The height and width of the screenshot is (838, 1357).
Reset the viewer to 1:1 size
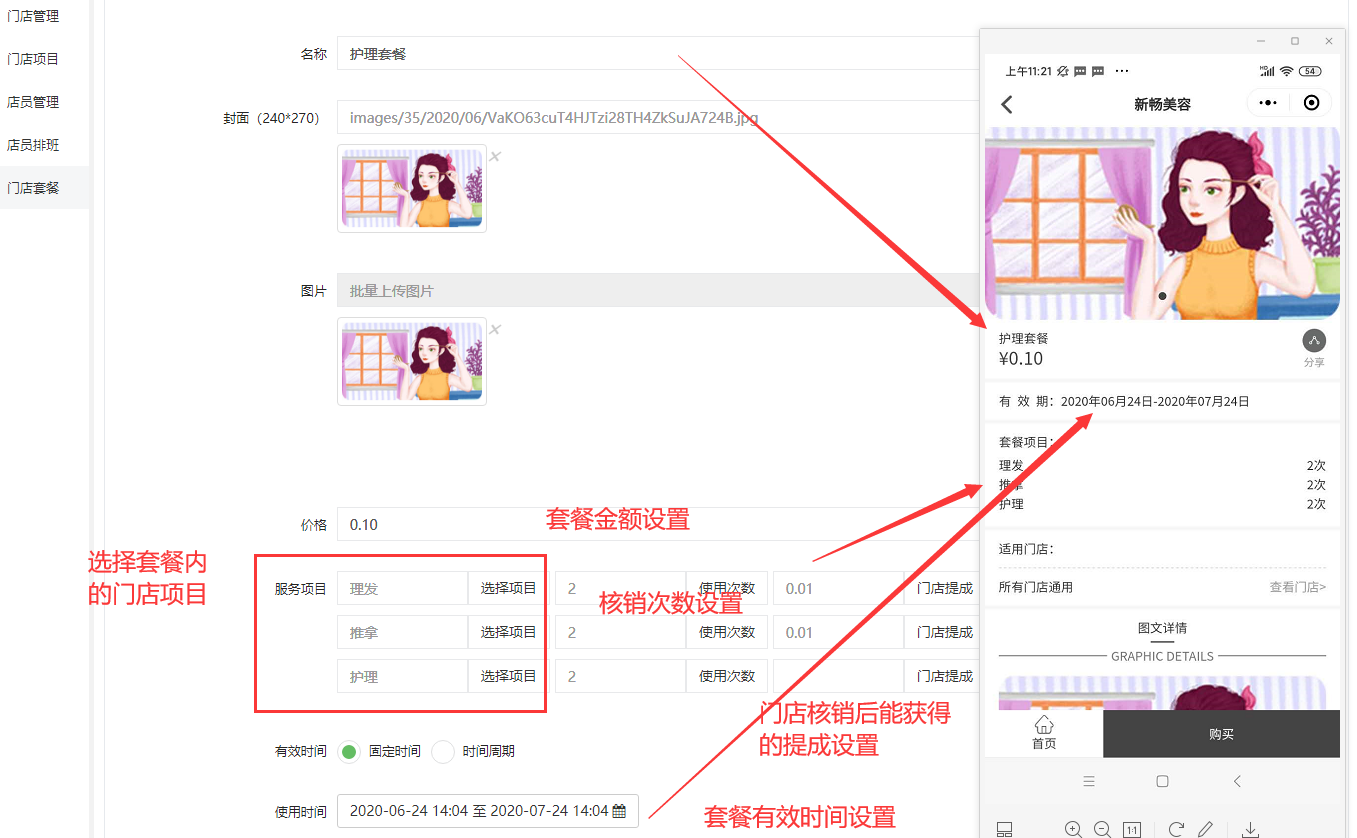click(x=1132, y=829)
